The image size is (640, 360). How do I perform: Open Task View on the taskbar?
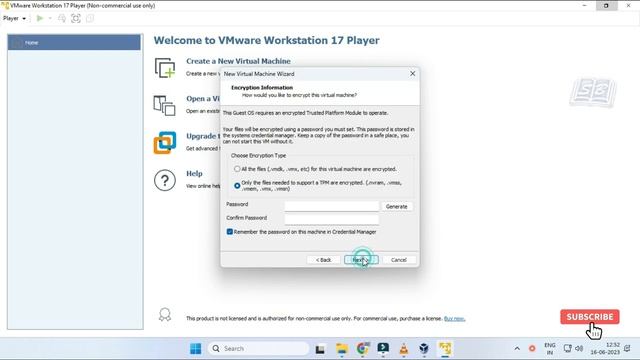click(320, 349)
